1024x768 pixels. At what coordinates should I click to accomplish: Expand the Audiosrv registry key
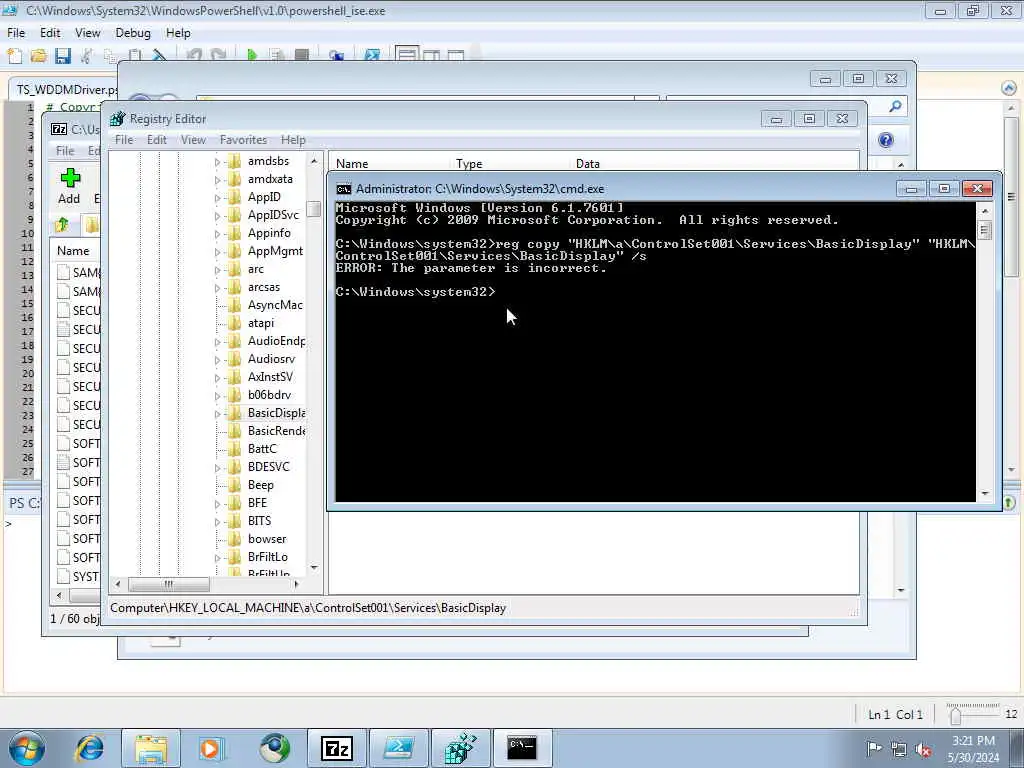217,359
